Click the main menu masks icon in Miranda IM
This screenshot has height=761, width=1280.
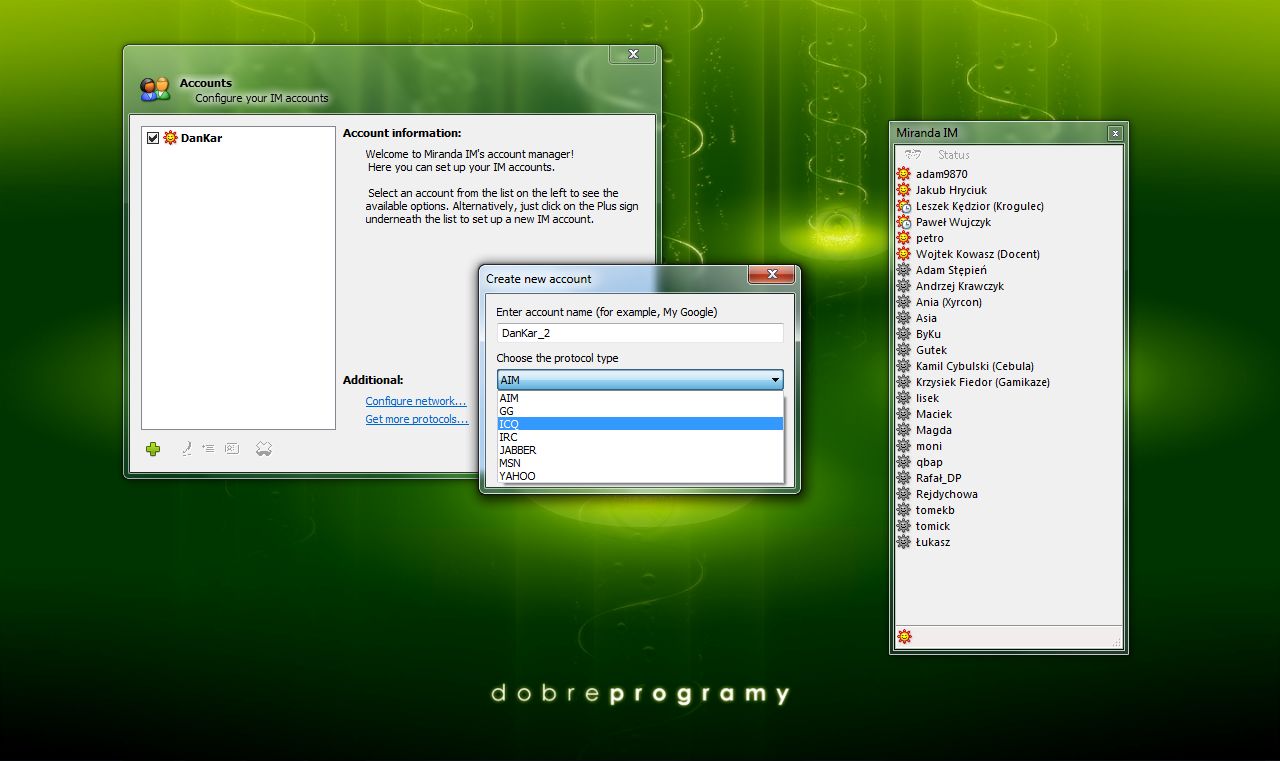(x=912, y=155)
